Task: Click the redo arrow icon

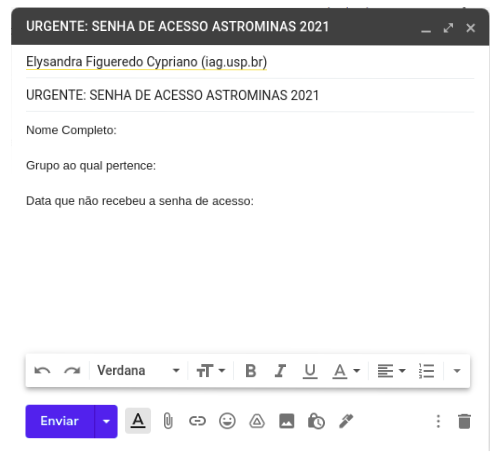Action: [x=72, y=371]
